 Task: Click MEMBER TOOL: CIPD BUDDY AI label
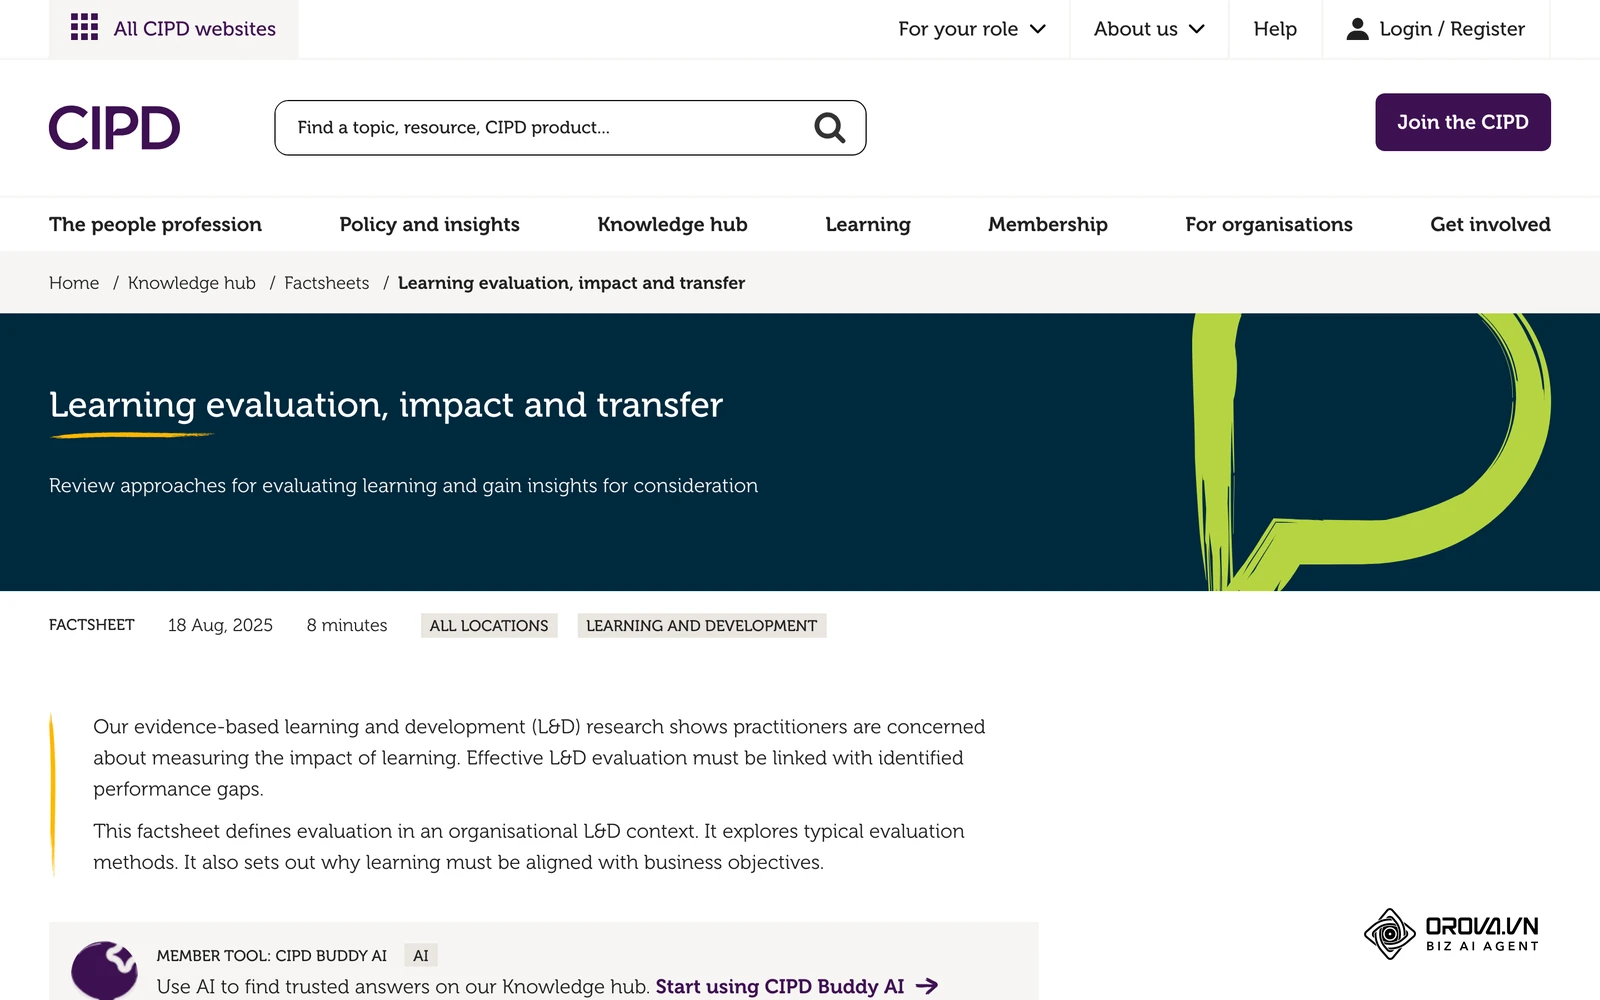(x=272, y=956)
